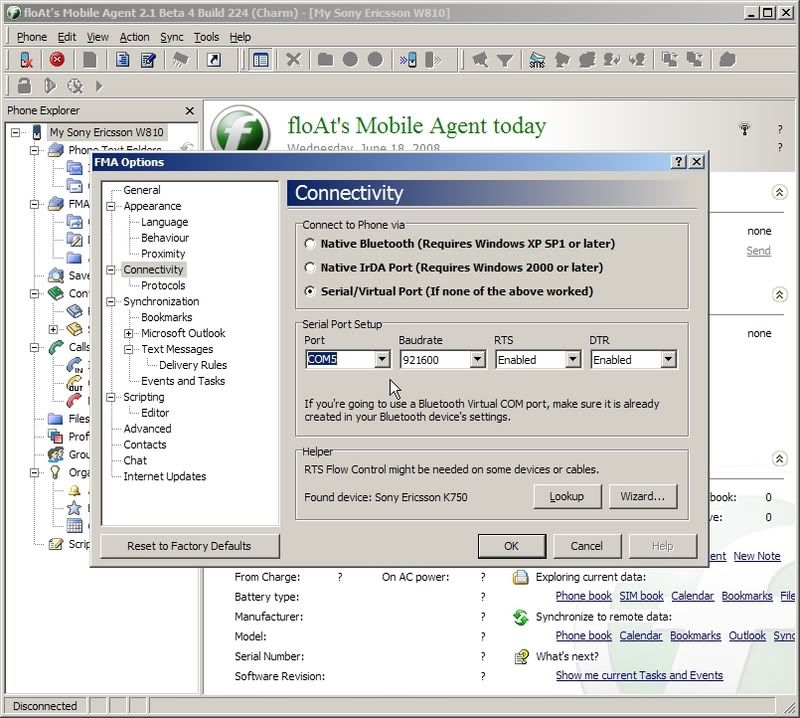800x718 pixels.
Task: Click the green Synchronize to remote data icon
Action: point(520,617)
